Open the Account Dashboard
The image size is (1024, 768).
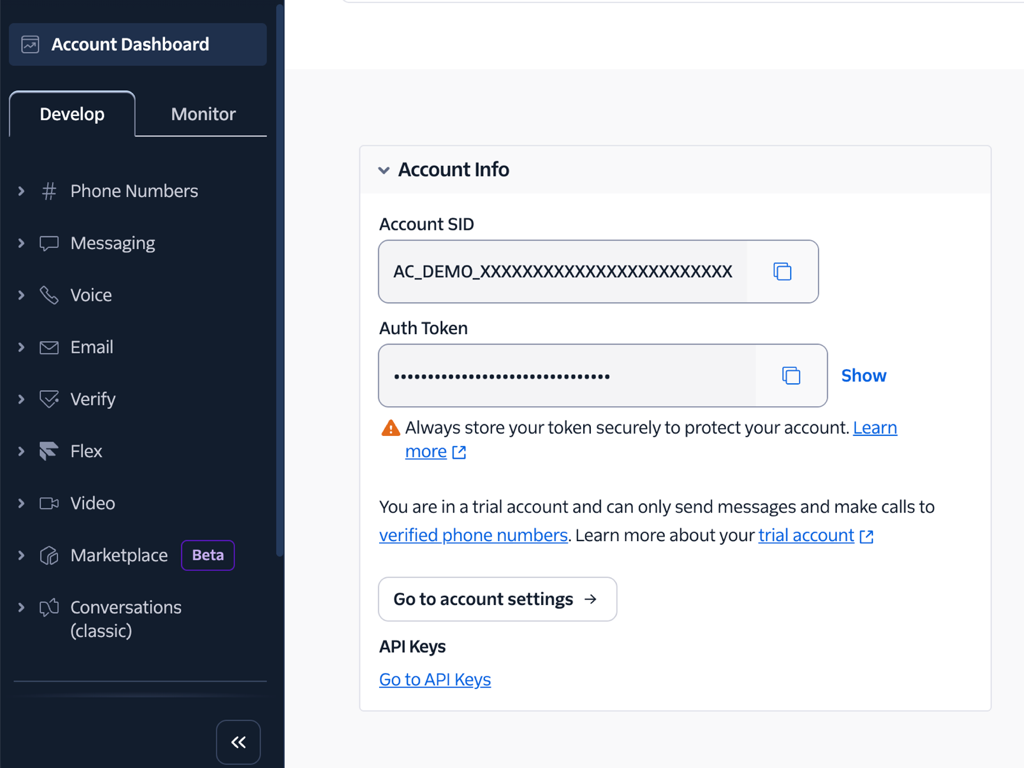(x=138, y=44)
